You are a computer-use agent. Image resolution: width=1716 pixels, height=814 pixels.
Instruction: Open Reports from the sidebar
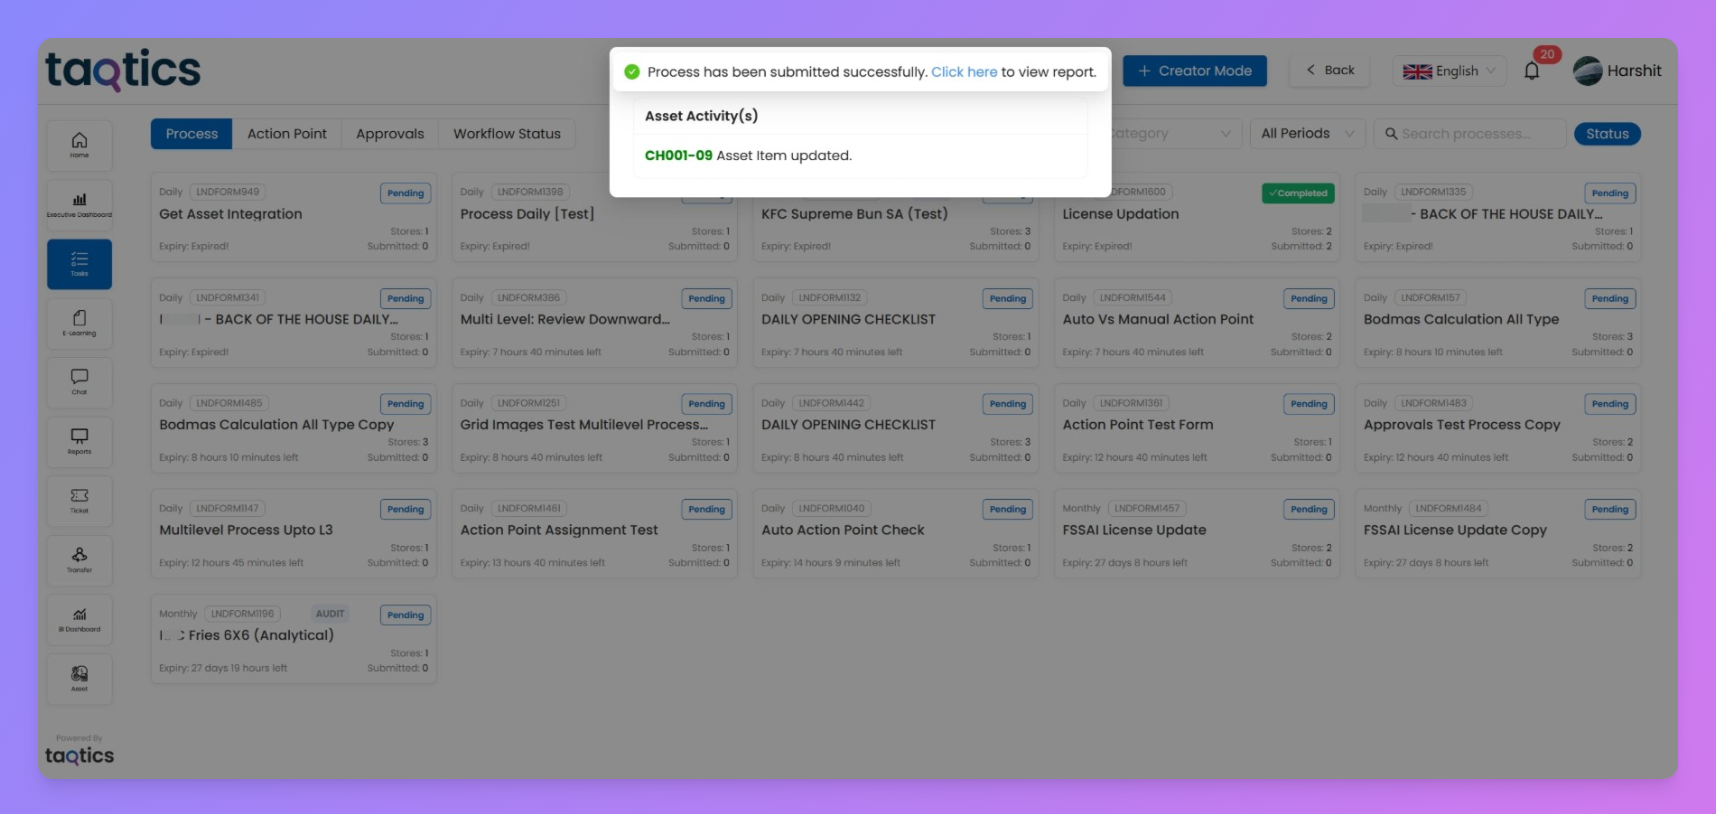[x=79, y=441]
